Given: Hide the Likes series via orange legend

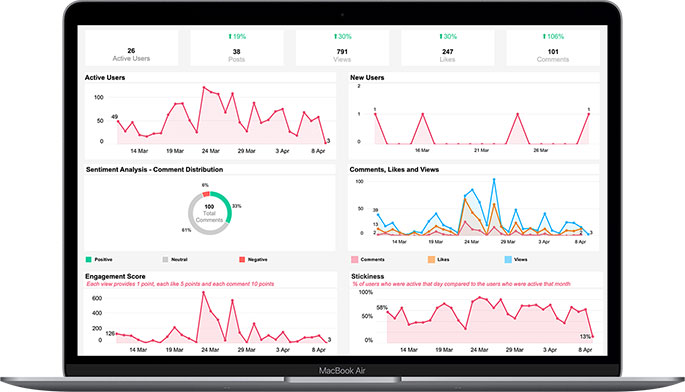Looking at the screenshot, I should [x=431, y=260].
